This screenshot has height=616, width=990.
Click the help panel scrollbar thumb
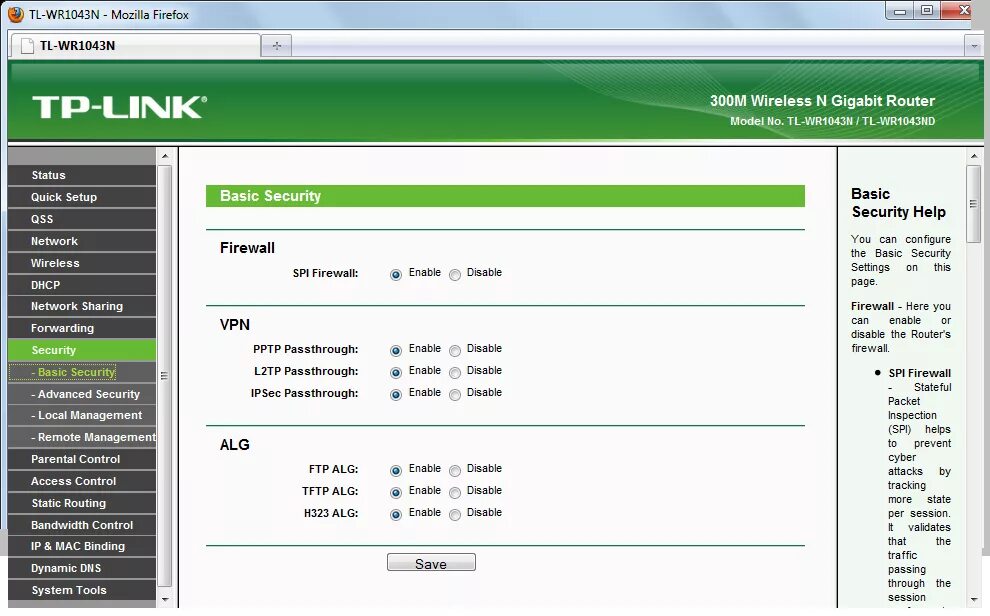974,203
